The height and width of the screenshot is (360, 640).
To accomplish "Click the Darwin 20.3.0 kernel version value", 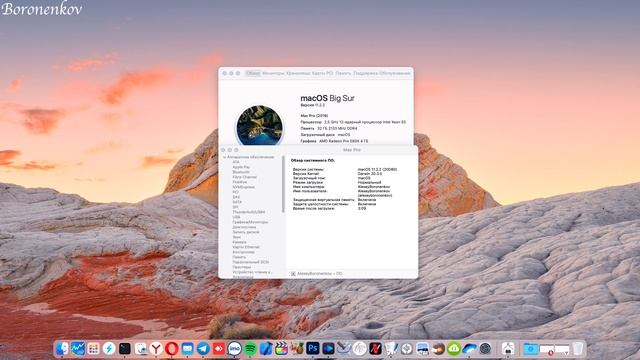I will click(x=370, y=173).
